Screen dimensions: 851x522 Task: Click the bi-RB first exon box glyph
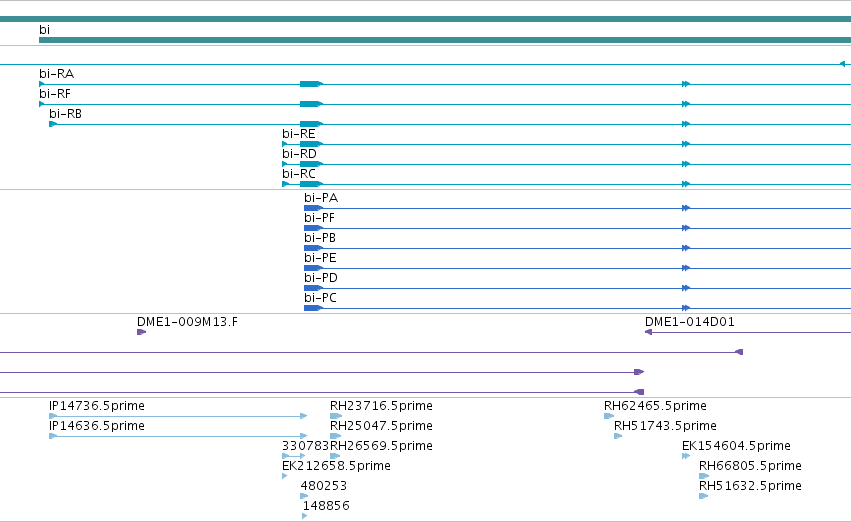pos(53,124)
